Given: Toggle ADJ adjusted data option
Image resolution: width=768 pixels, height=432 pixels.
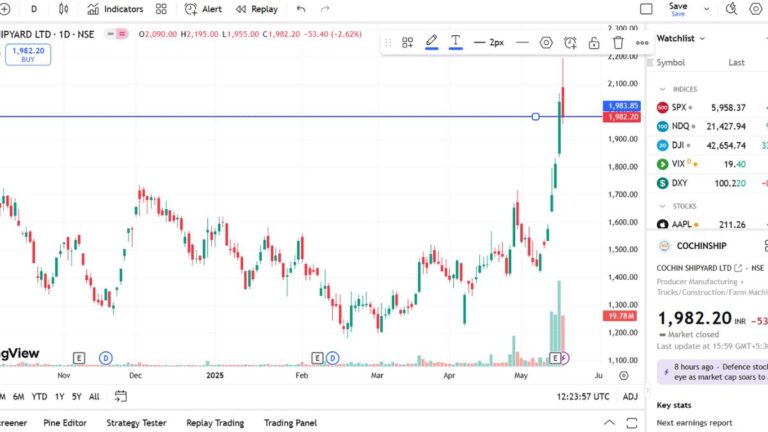Looking at the screenshot, I should [x=630, y=397].
